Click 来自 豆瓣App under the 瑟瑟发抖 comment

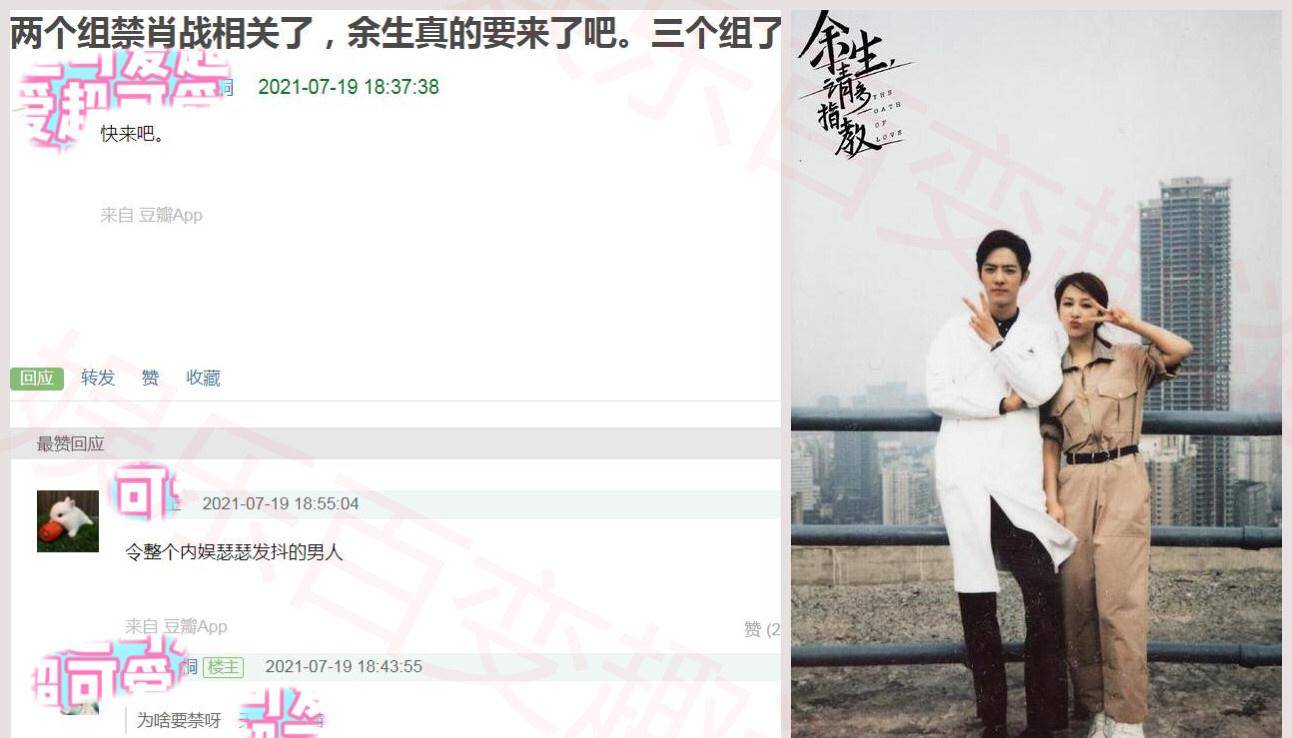click(x=176, y=626)
